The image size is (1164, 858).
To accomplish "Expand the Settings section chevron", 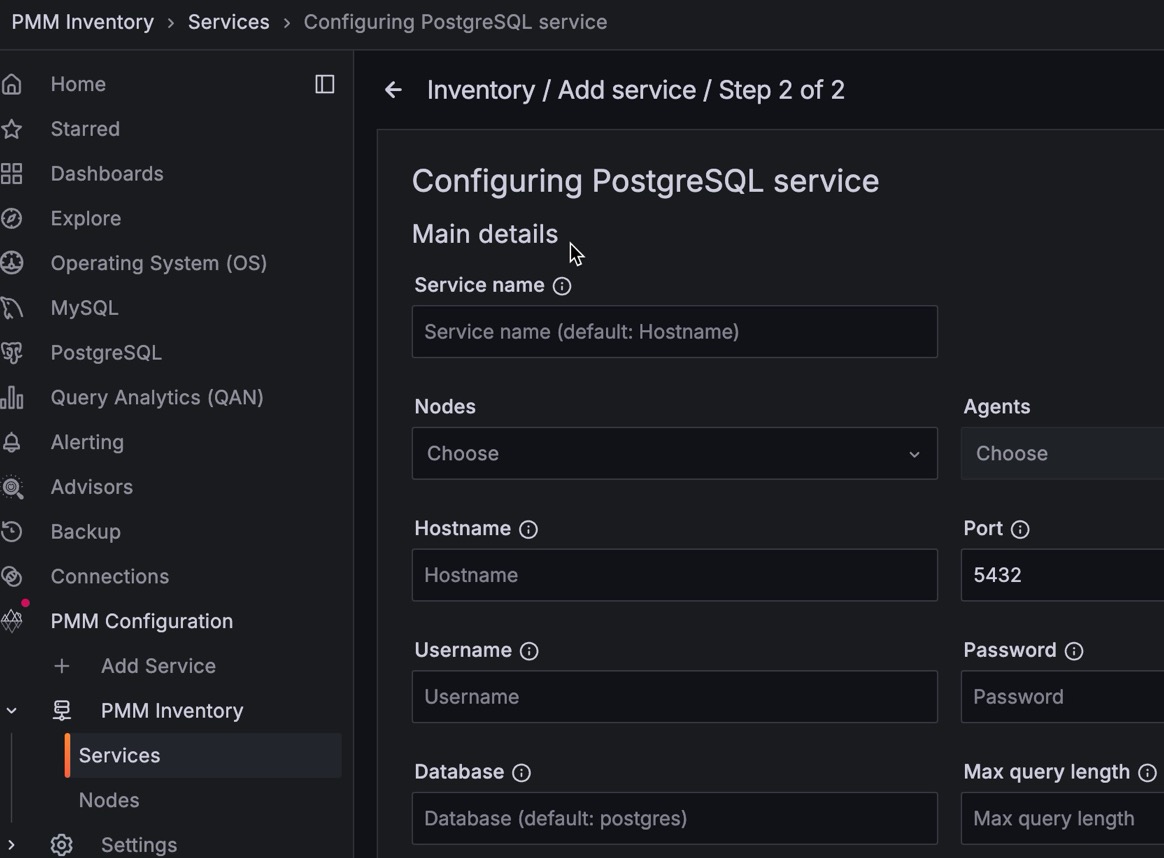I will [11, 845].
